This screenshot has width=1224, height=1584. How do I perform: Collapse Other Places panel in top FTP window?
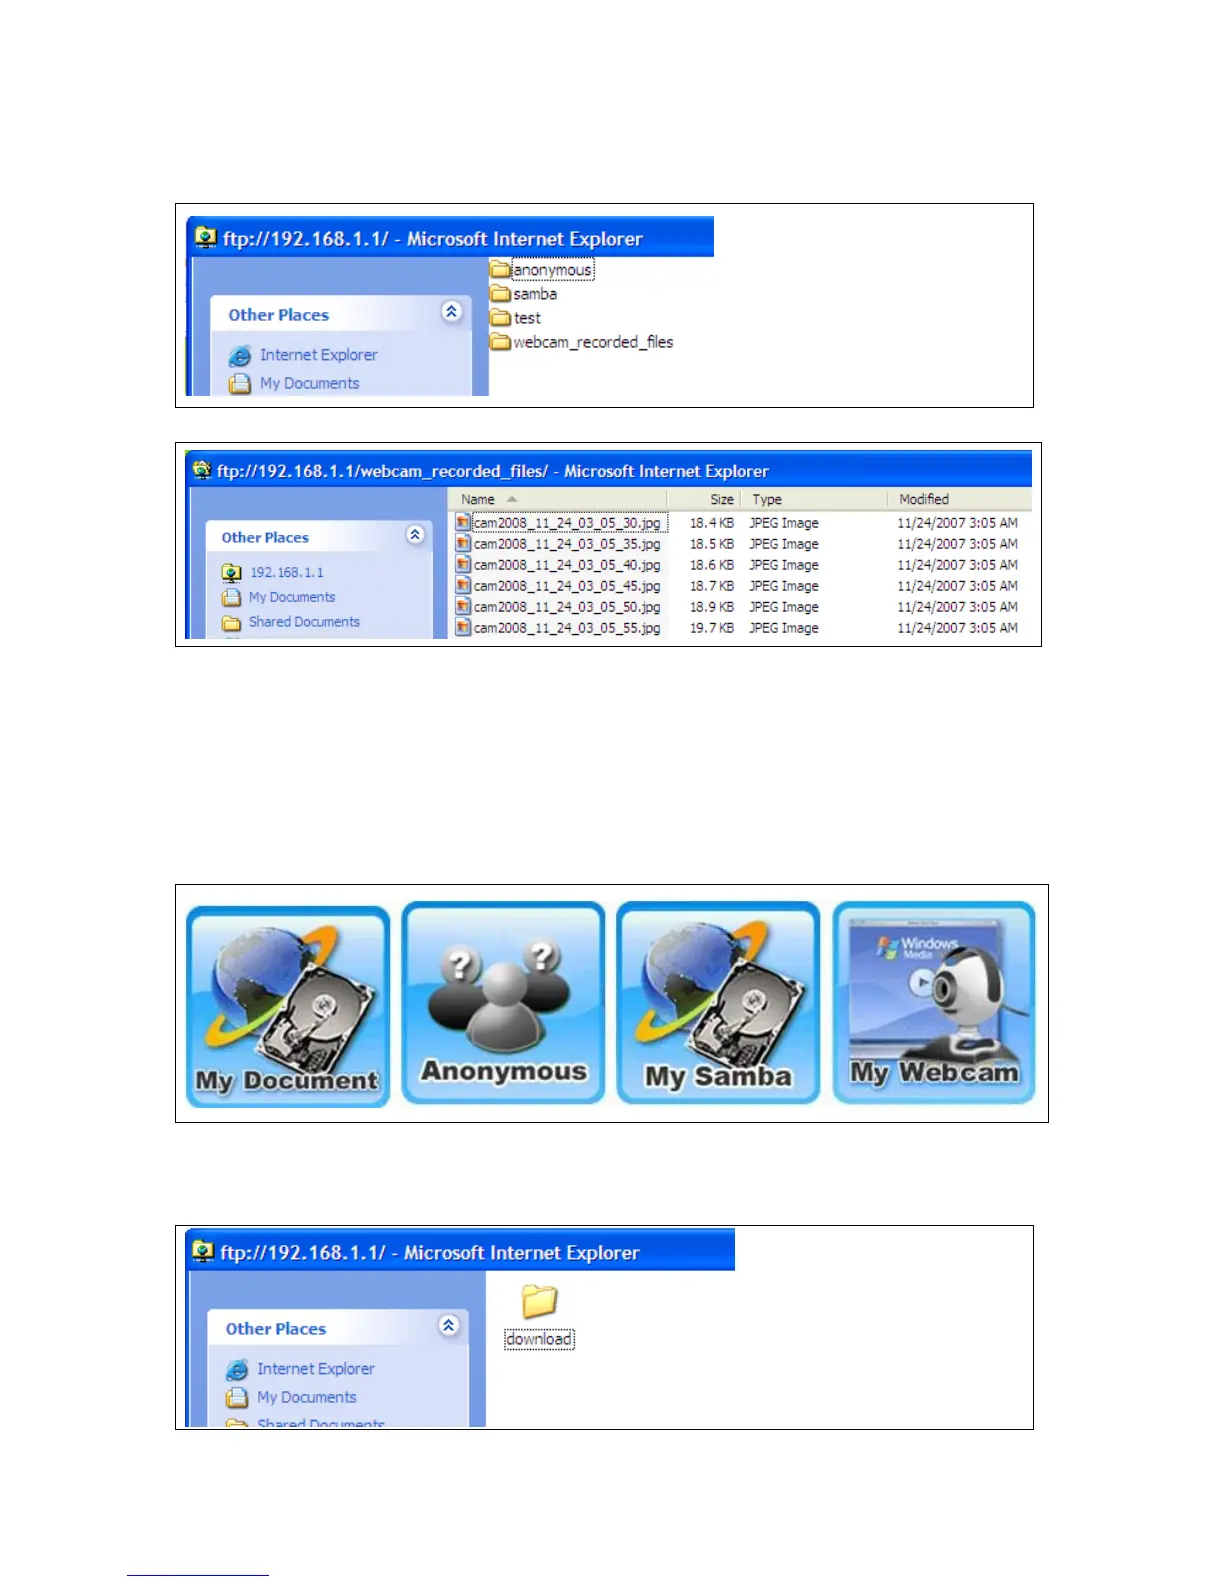click(451, 311)
